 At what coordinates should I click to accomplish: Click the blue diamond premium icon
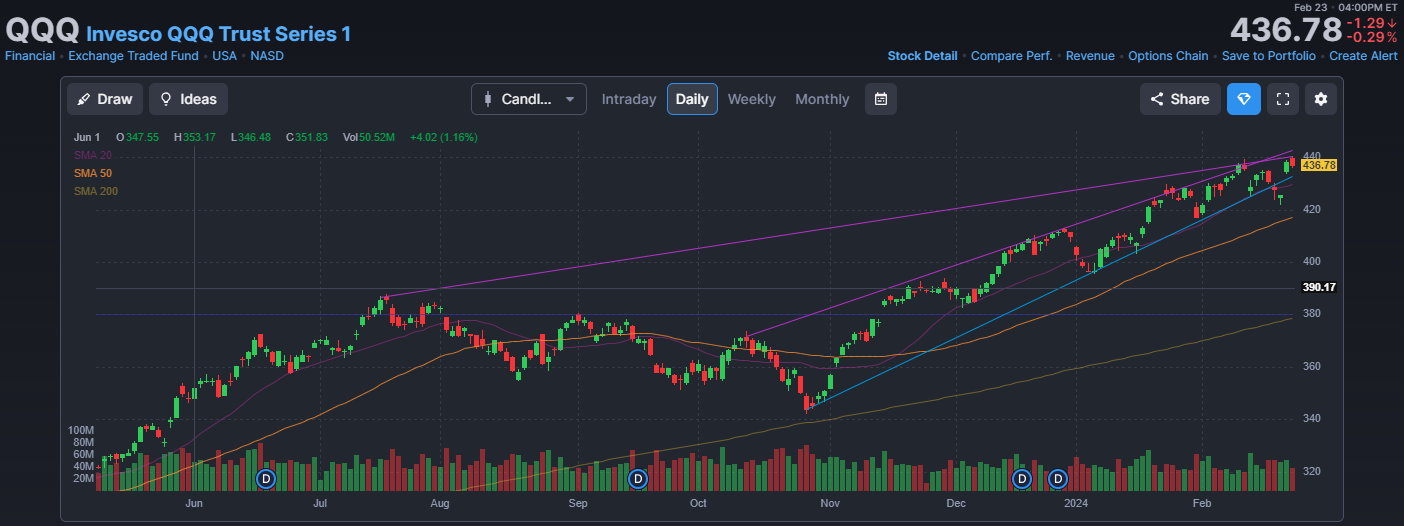(x=1244, y=99)
